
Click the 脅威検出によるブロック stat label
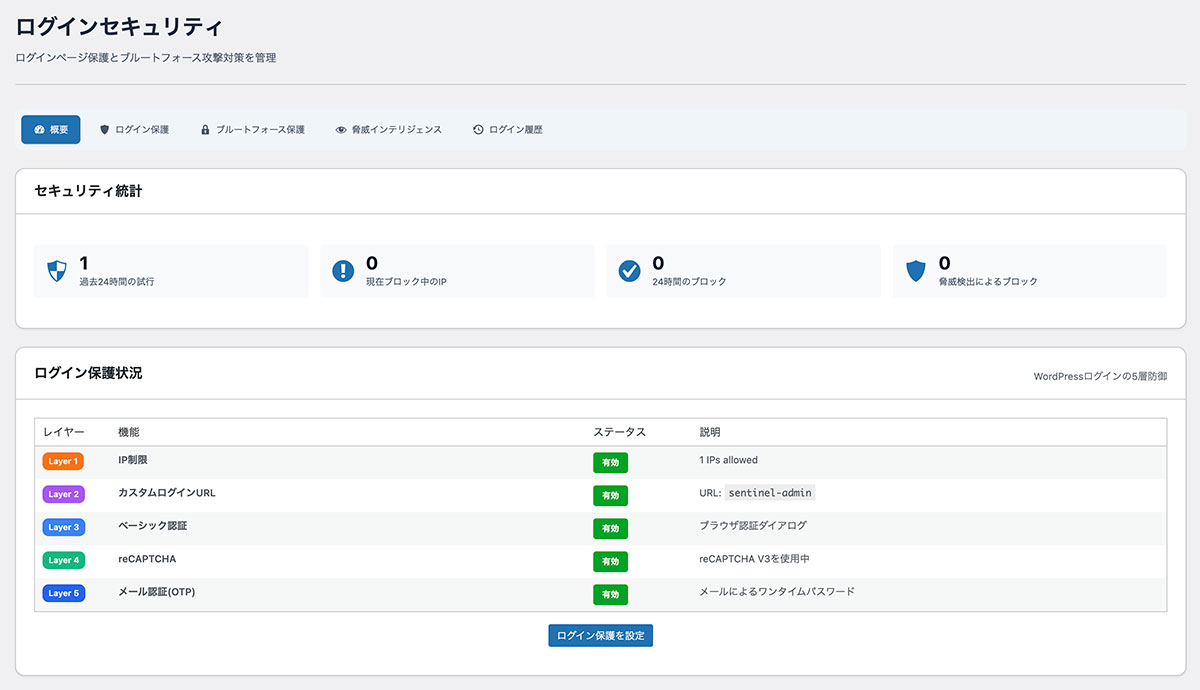(988, 282)
